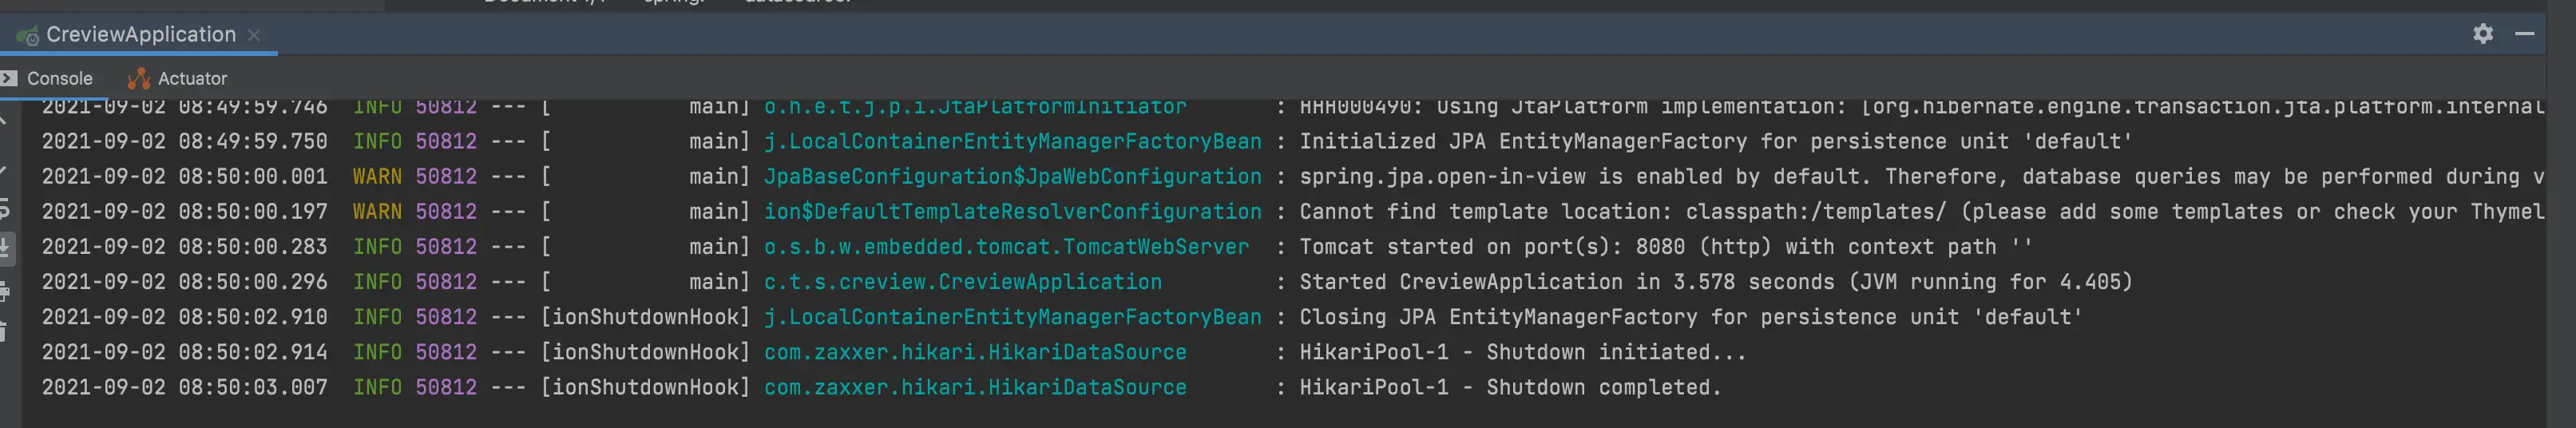The height and width of the screenshot is (428, 2576).
Task: Select the CreviewApplication run tab
Action: click(138, 34)
